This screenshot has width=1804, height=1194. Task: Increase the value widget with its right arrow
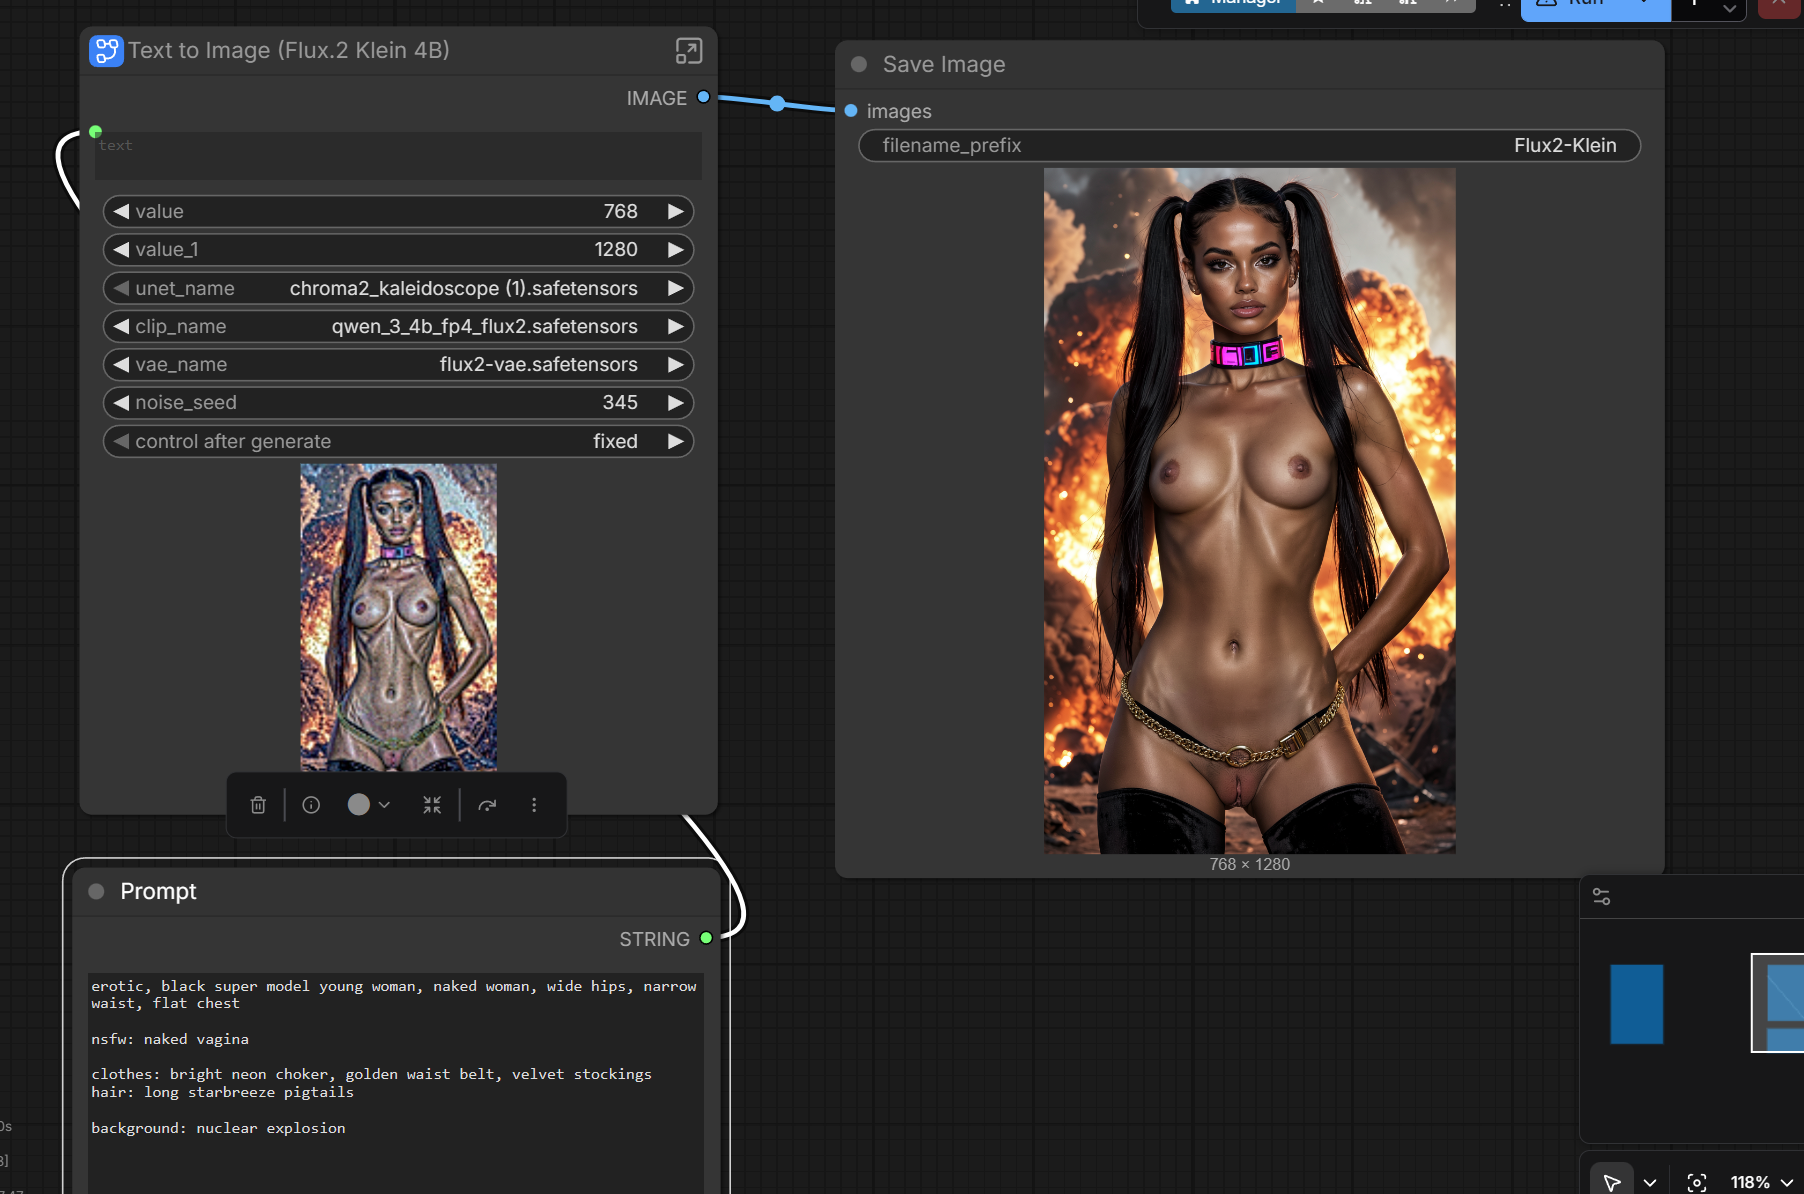pos(676,211)
